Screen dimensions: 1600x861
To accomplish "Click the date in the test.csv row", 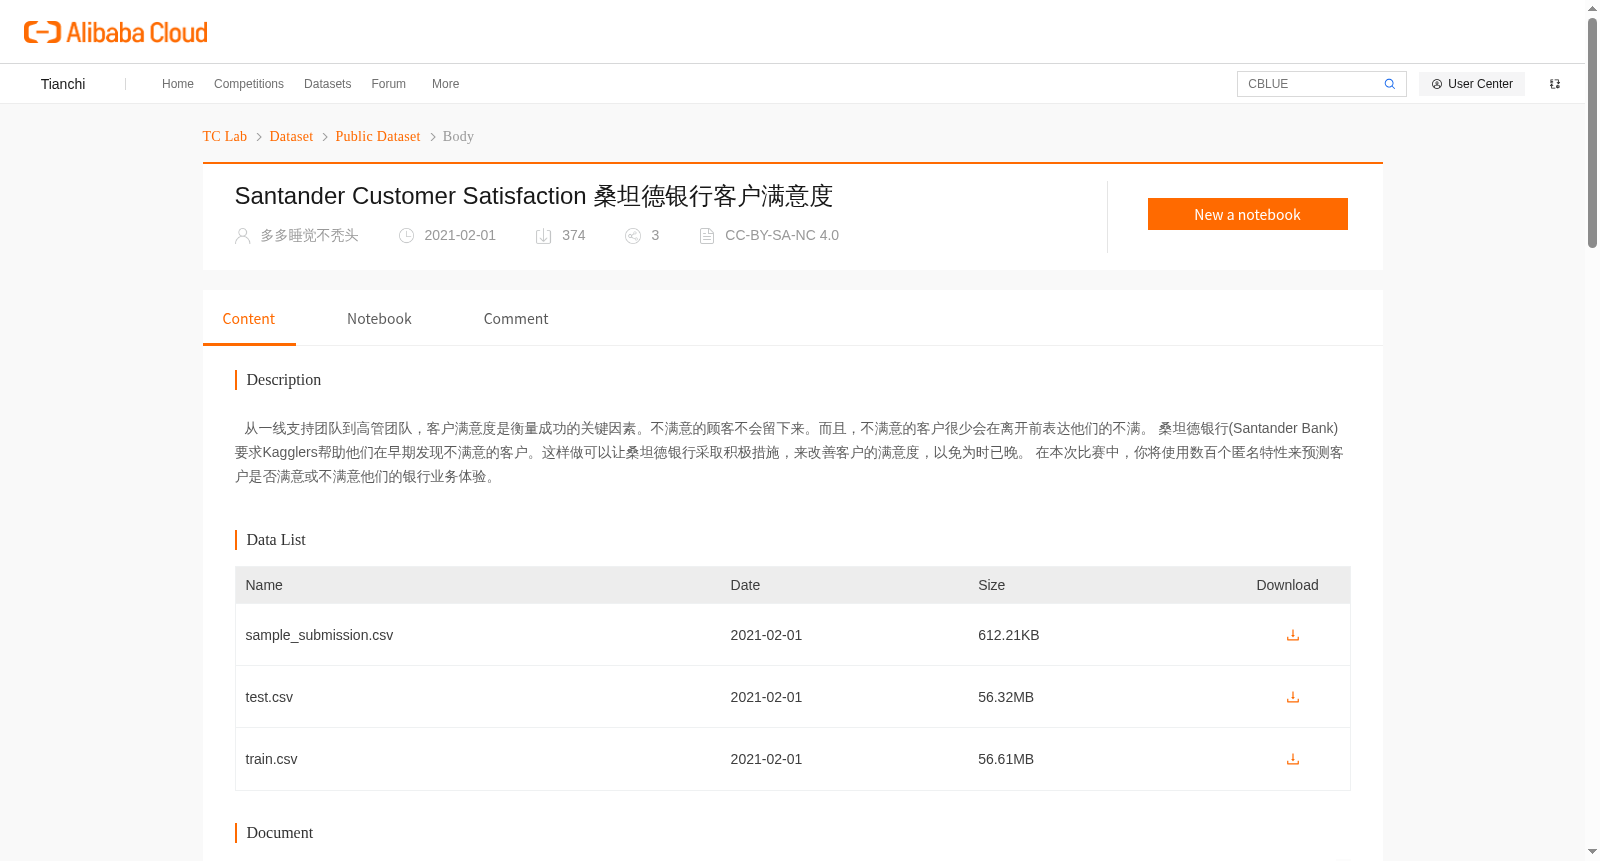I will click(x=766, y=697).
